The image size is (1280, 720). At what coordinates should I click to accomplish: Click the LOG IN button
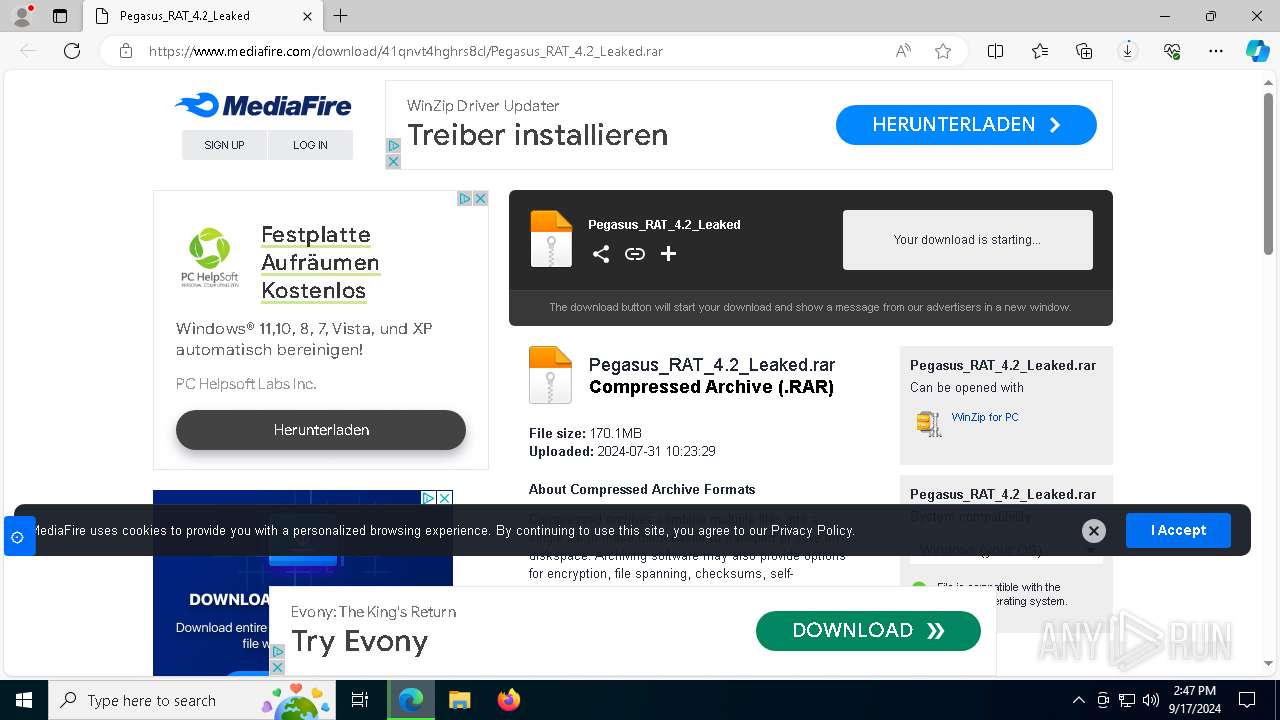click(x=310, y=145)
